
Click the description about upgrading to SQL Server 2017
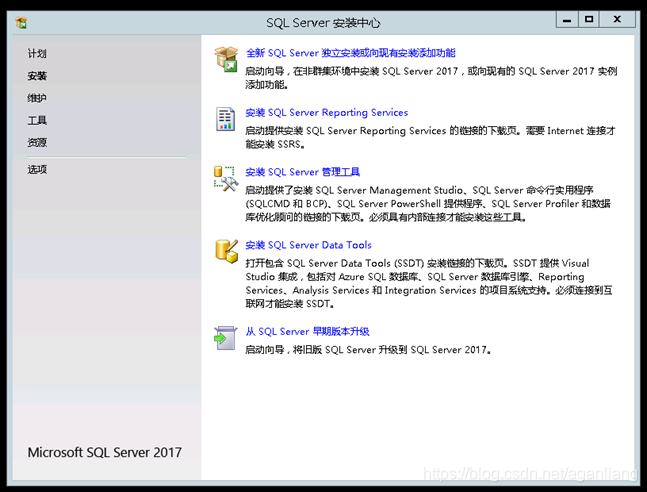(x=368, y=350)
